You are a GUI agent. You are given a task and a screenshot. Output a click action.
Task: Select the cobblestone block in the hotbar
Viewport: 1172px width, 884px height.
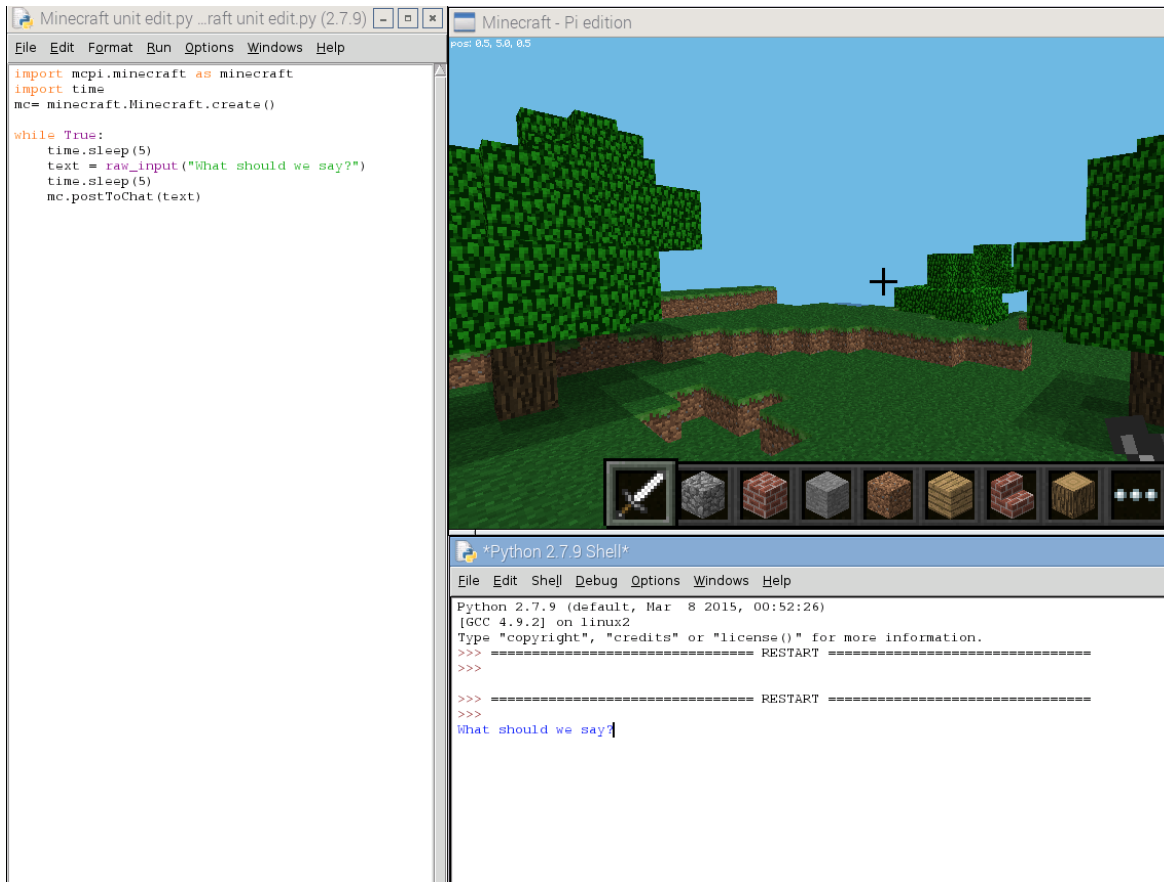tap(703, 495)
